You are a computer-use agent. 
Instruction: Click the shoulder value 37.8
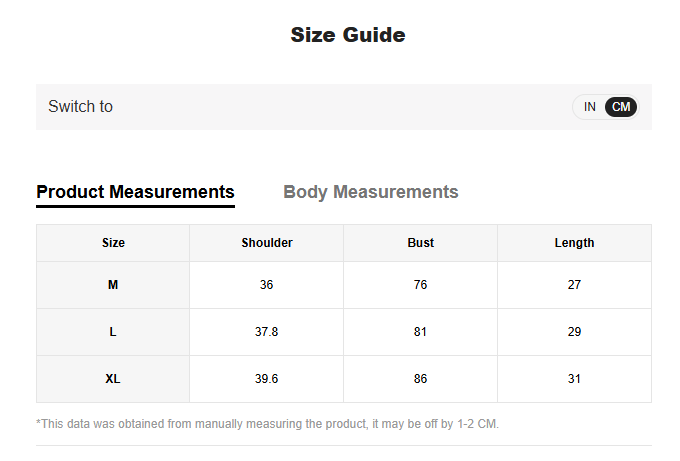(267, 332)
